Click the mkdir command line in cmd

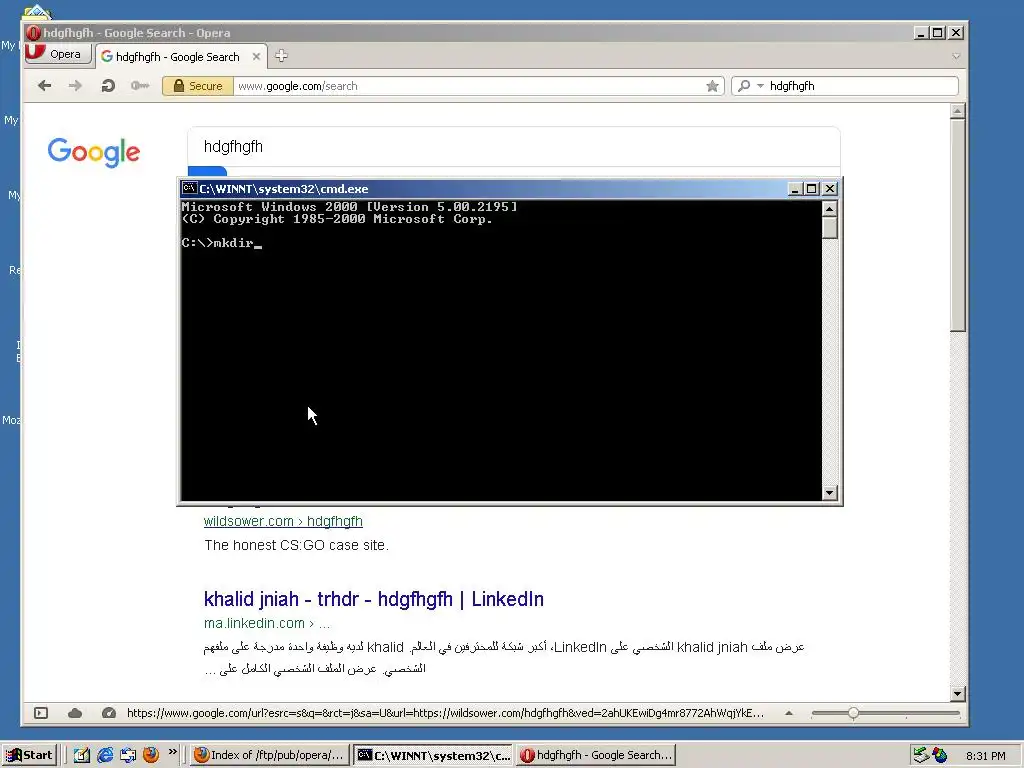coord(221,243)
